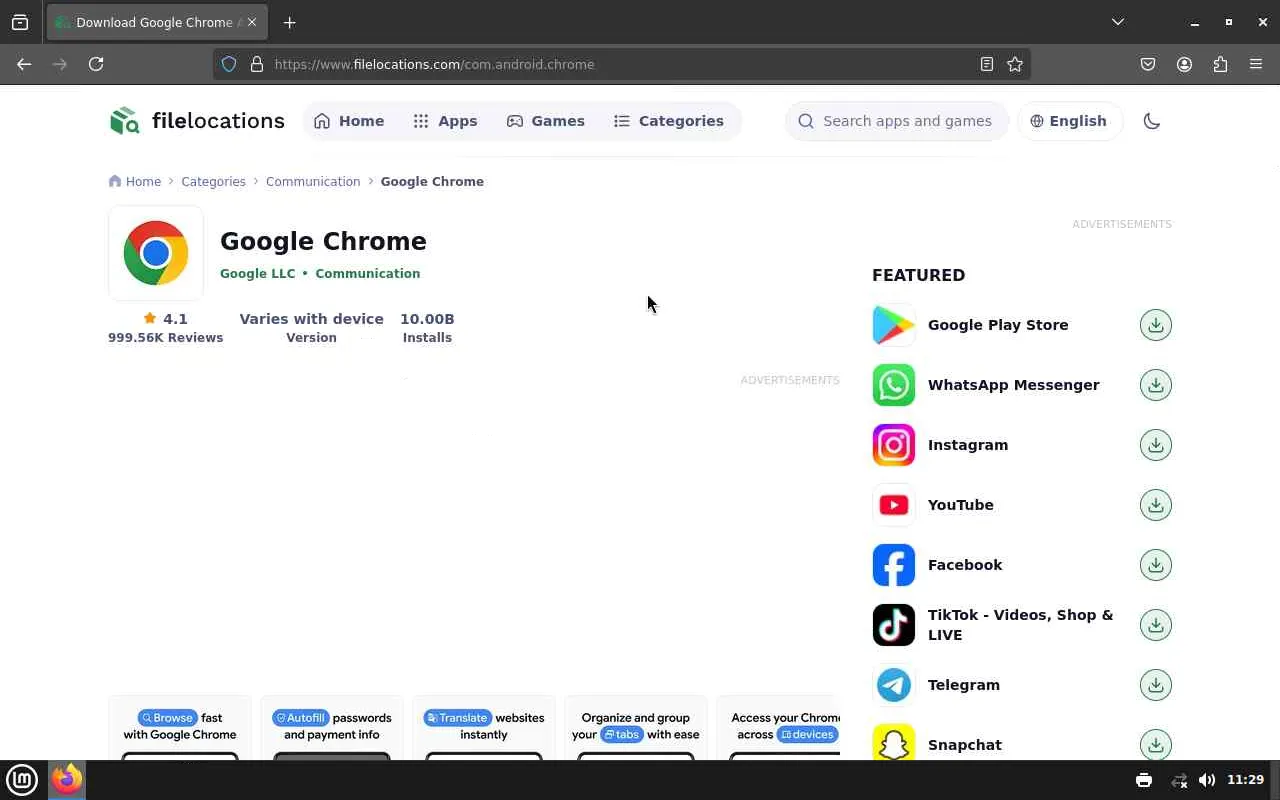This screenshot has height=800, width=1280.
Task: Click the filelocations logo icon
Action: tap(125, 121)
